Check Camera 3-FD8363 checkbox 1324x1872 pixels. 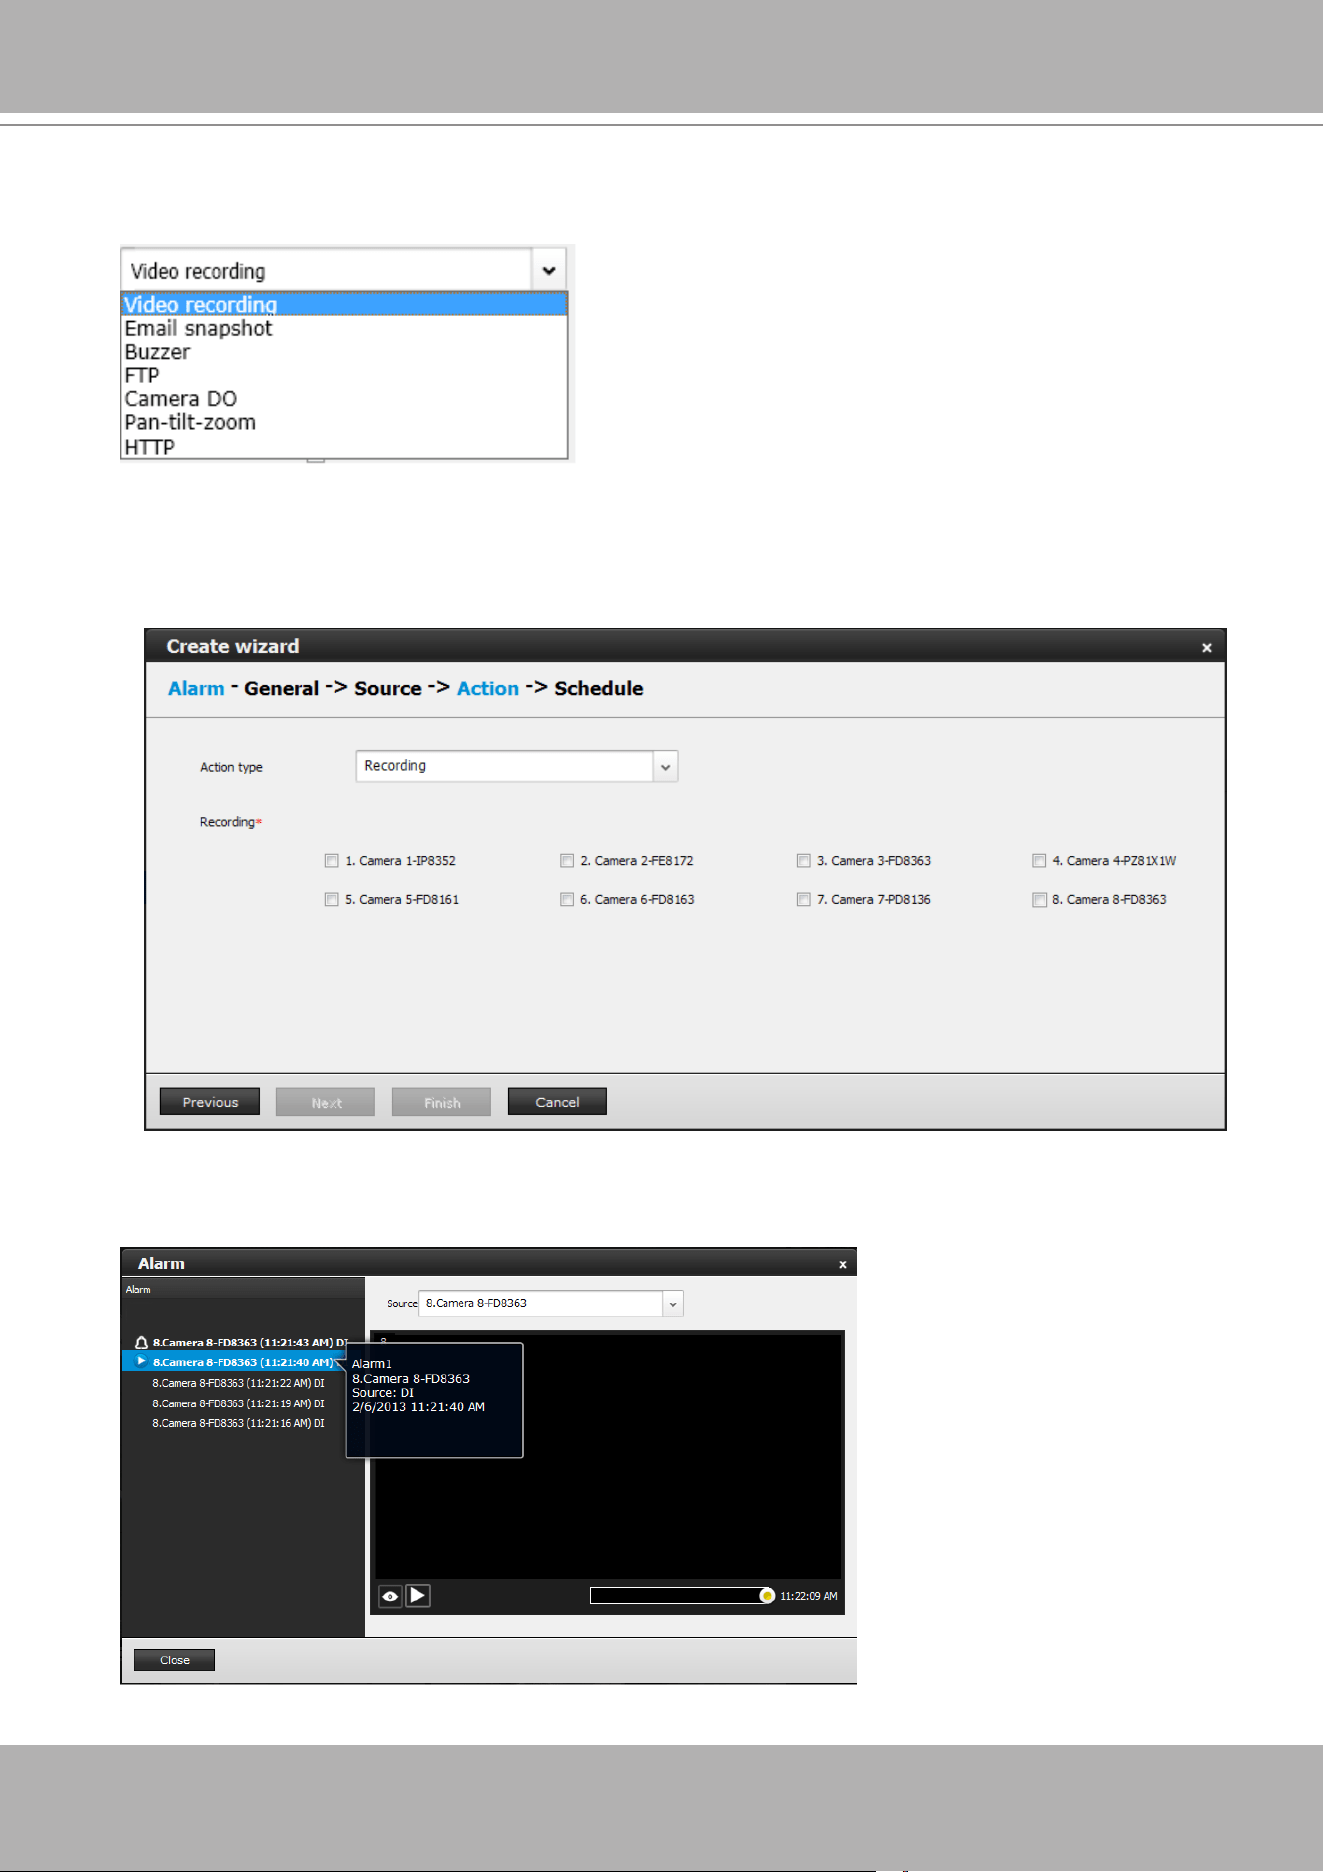point(803,861)
